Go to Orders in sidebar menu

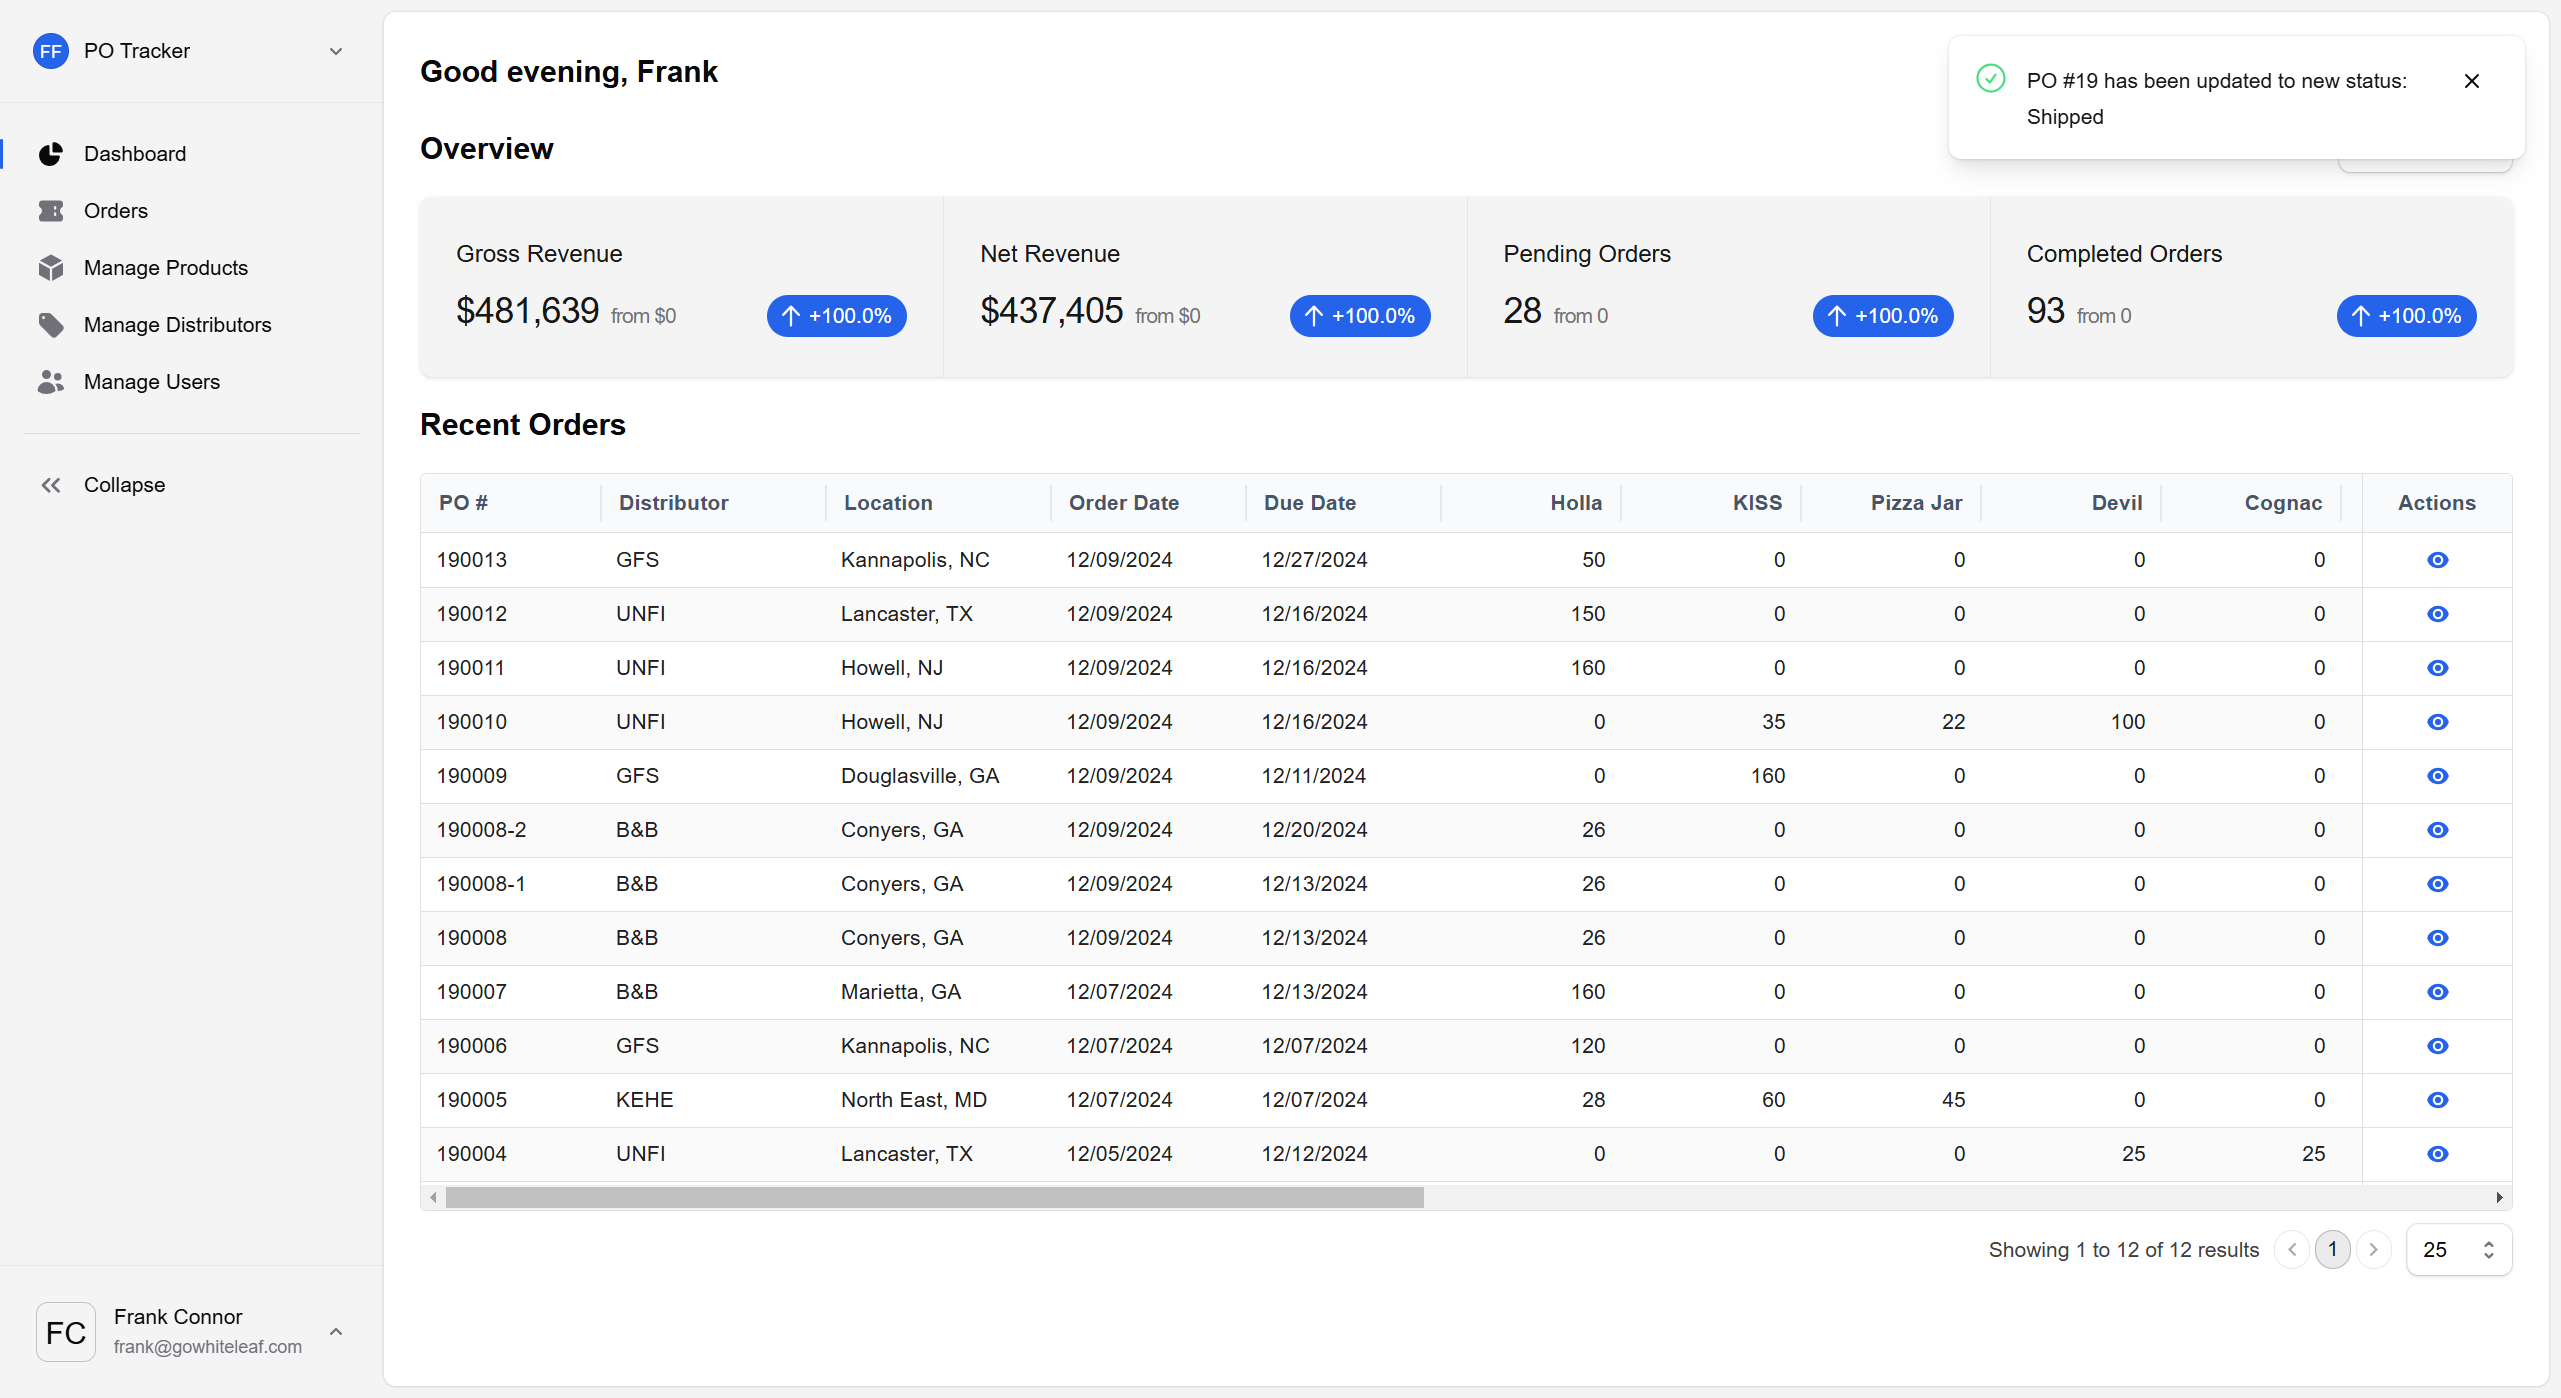coord(116,211)
